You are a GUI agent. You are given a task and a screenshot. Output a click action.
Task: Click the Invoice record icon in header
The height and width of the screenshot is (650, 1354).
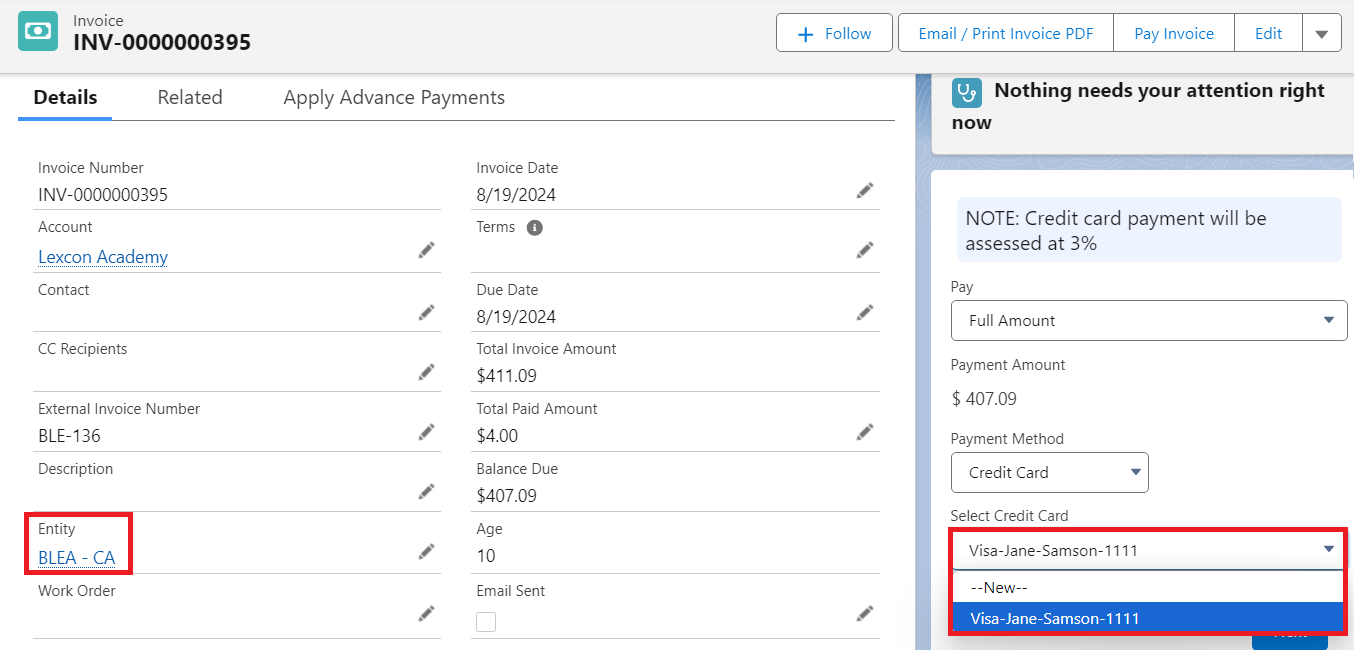(x=38, y=31)
